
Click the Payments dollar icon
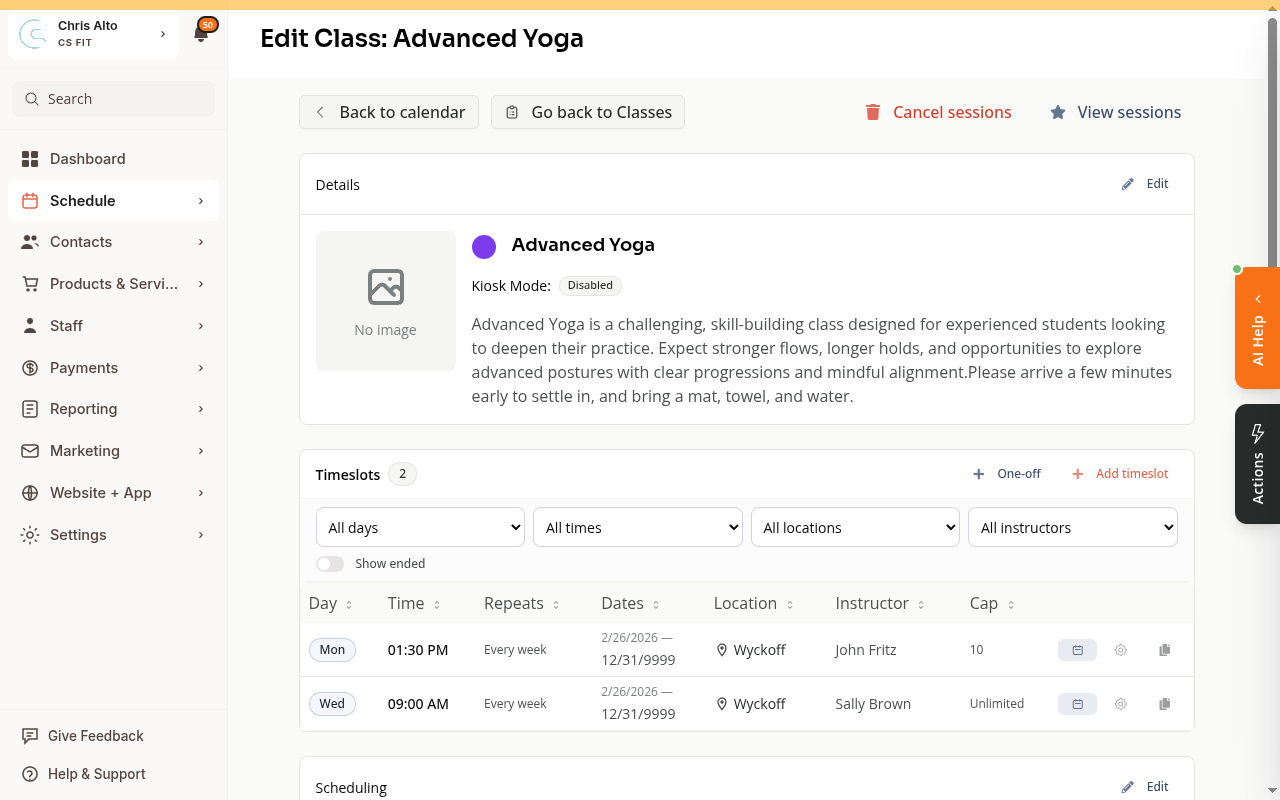pyautogui.click(x=30, y=368)
